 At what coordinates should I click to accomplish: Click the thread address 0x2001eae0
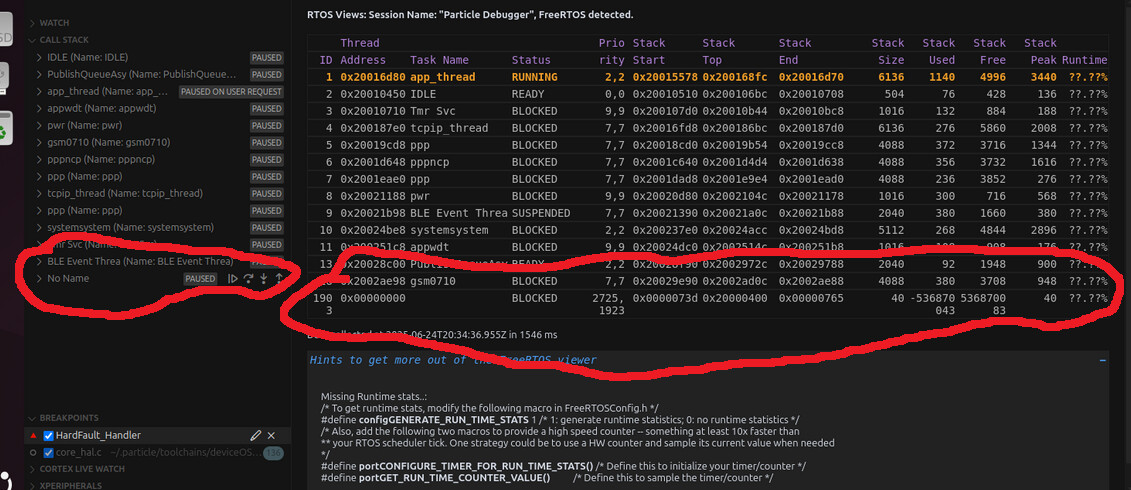[x=373, y=179]
